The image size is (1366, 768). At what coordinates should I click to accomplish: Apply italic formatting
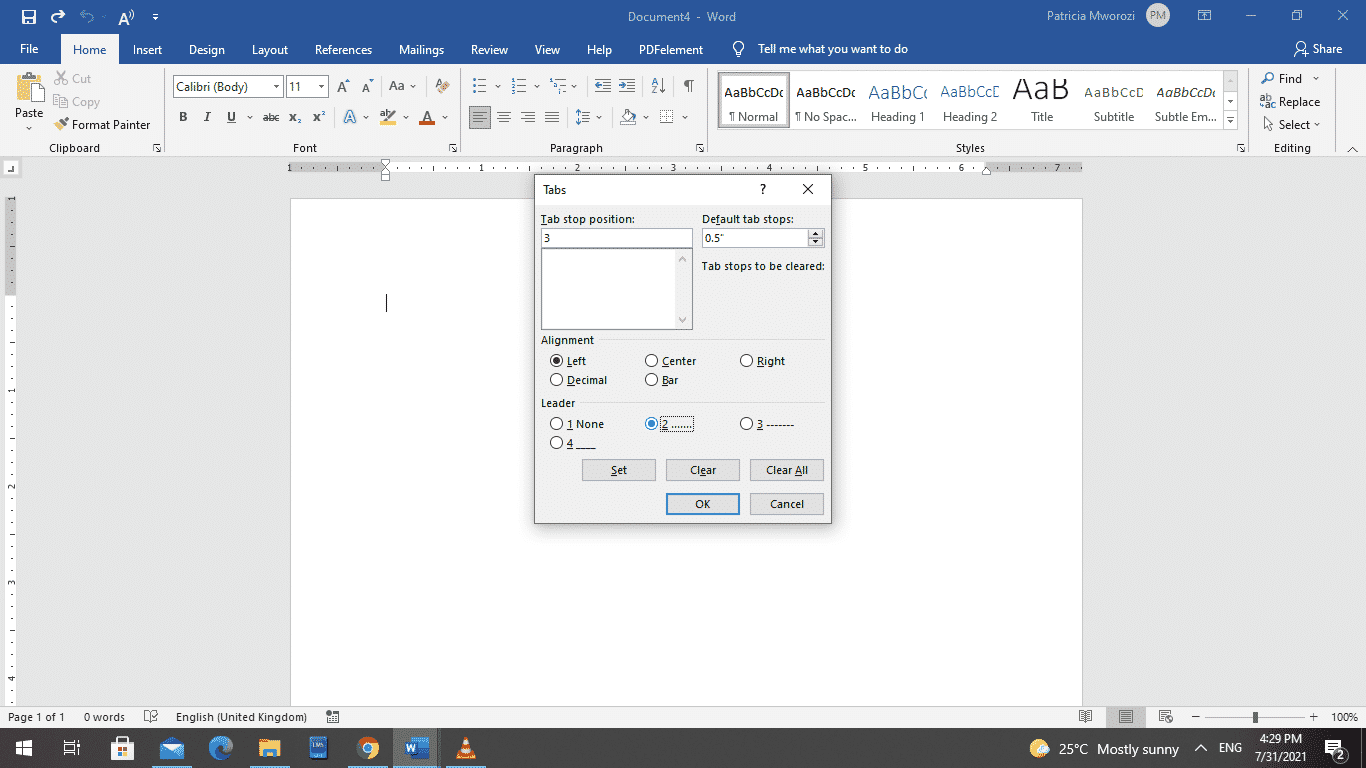[x=206, y=117]
